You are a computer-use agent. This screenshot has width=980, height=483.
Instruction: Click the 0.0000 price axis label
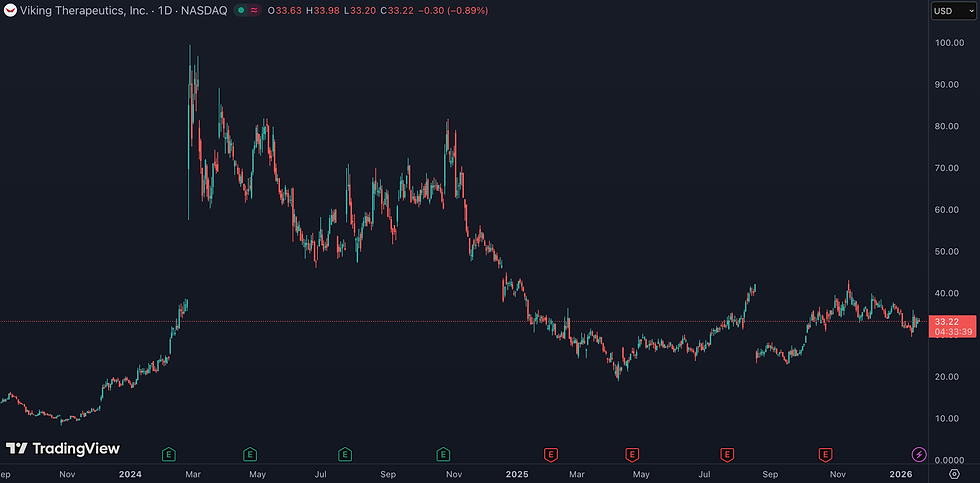[x=949, y=460]
